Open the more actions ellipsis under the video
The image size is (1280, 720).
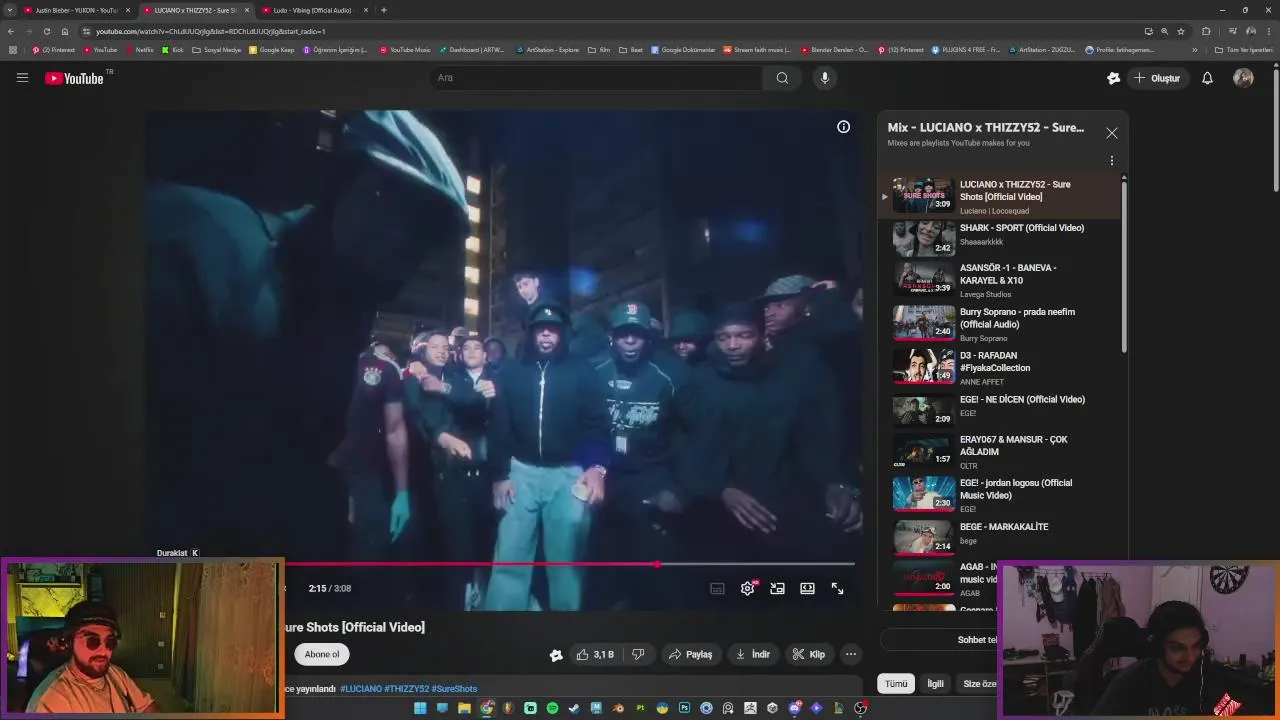coord(850,654)
